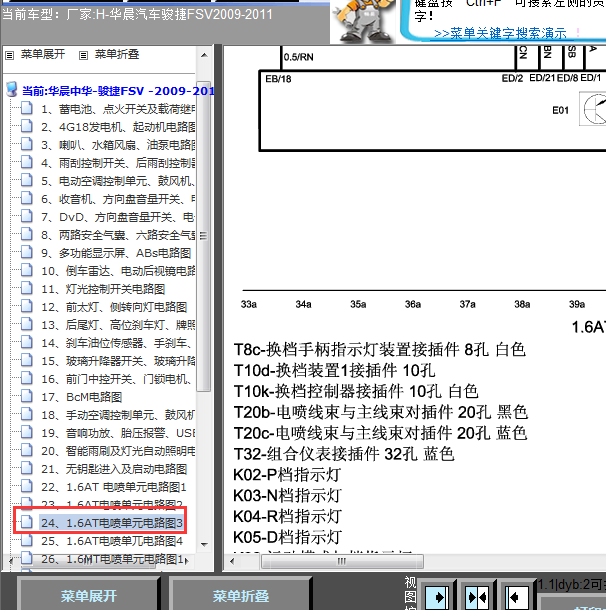Viewport: 606px width, 610px height.
Task: Click tree panel scrollbar down arrow
Action: click(x=204, y=544)
